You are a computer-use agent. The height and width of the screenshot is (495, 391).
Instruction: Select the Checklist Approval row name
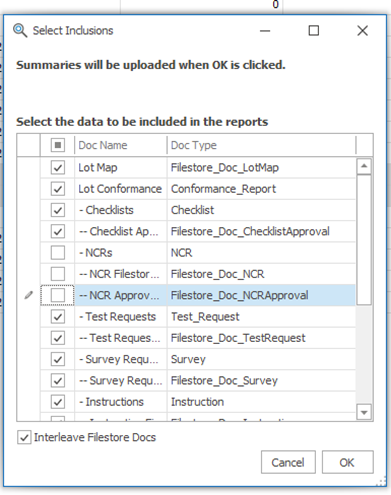[x=119, y=231]
